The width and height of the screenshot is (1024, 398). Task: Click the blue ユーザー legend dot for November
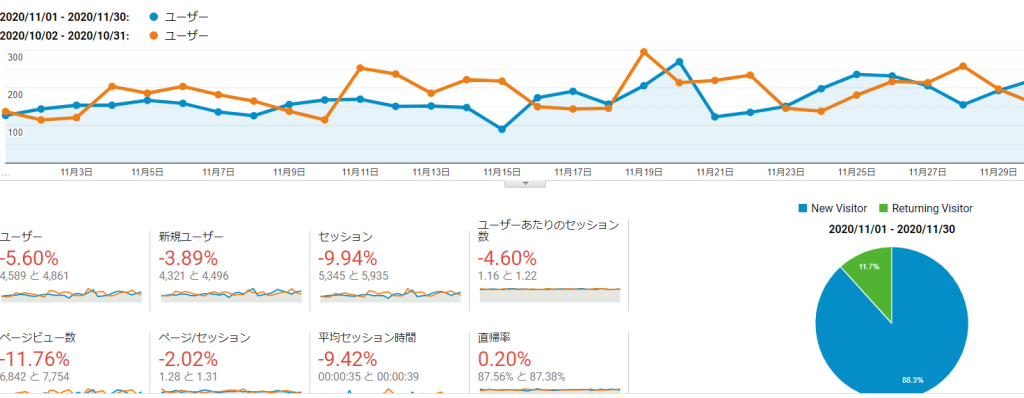click(153, 17)
